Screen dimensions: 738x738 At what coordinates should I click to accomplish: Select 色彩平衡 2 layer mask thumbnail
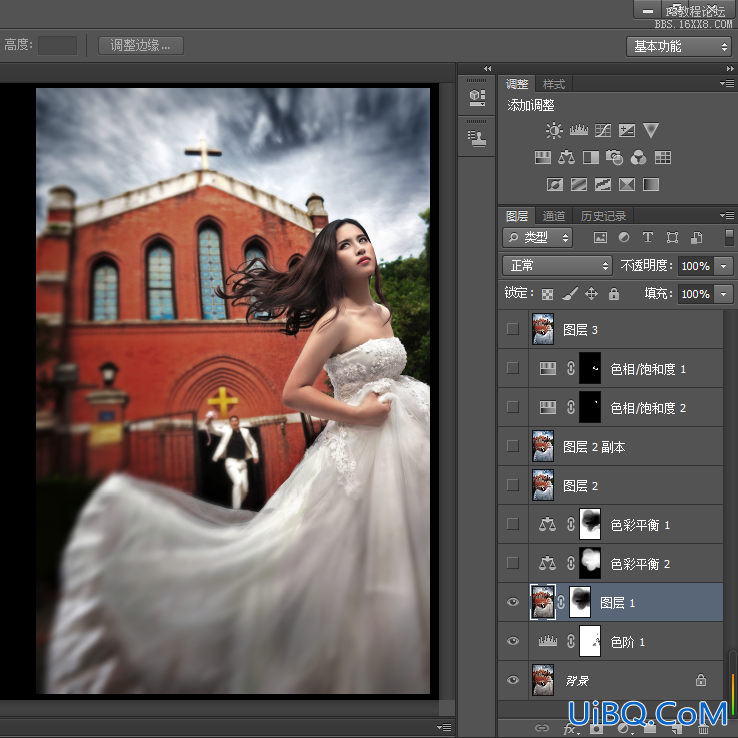click(x=590, y=563)
